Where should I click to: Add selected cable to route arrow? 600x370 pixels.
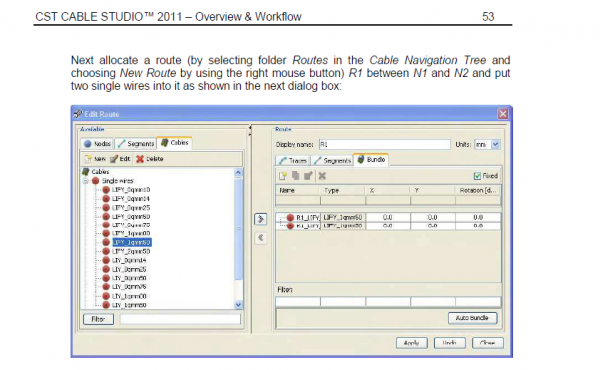261,219
